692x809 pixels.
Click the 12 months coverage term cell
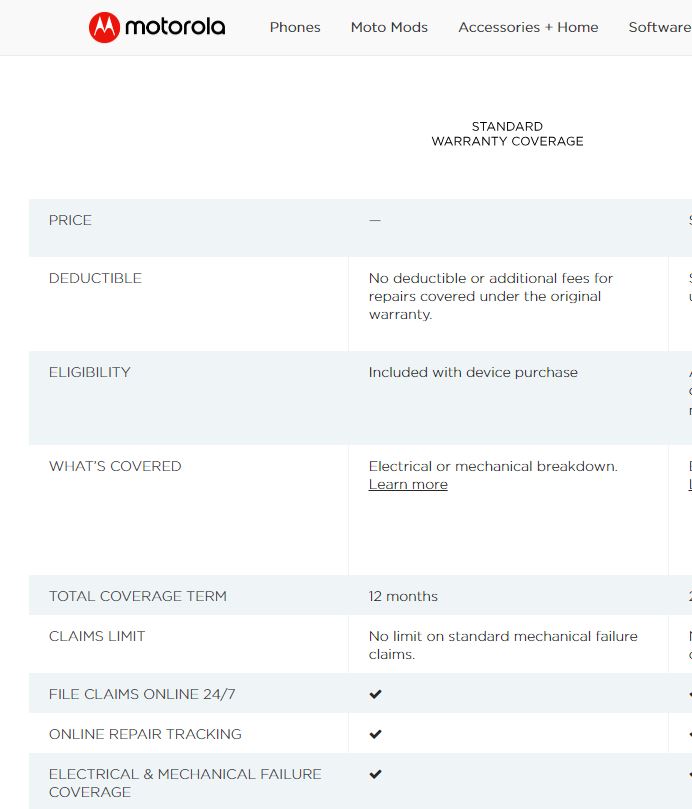click(x=403, y=596)
